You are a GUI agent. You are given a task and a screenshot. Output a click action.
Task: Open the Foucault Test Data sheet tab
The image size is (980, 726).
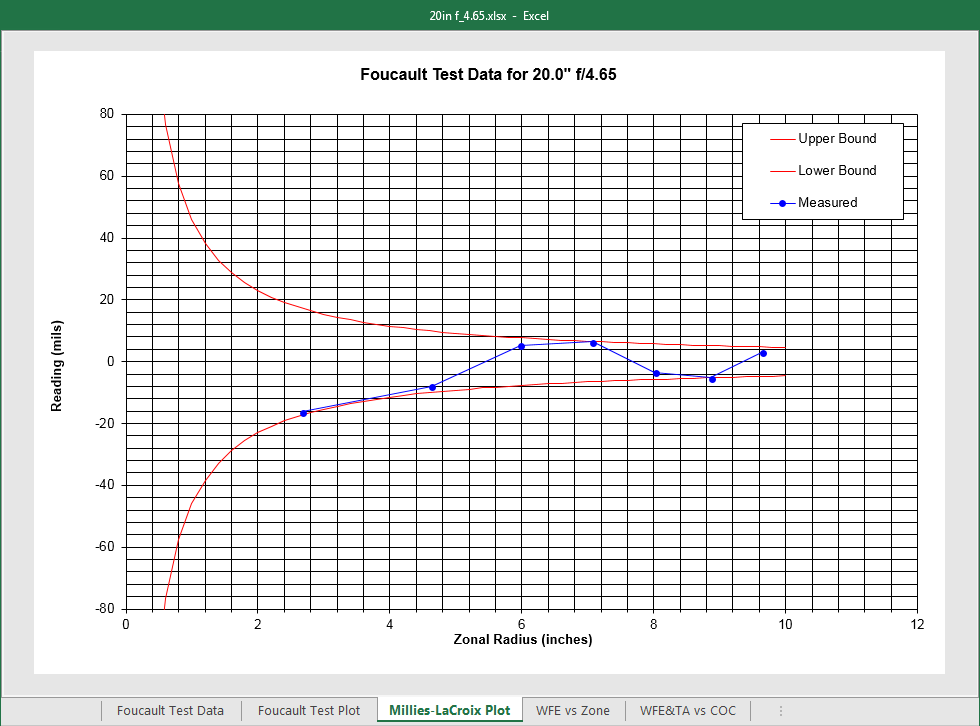pyautogui.click(x=170, y=710)
